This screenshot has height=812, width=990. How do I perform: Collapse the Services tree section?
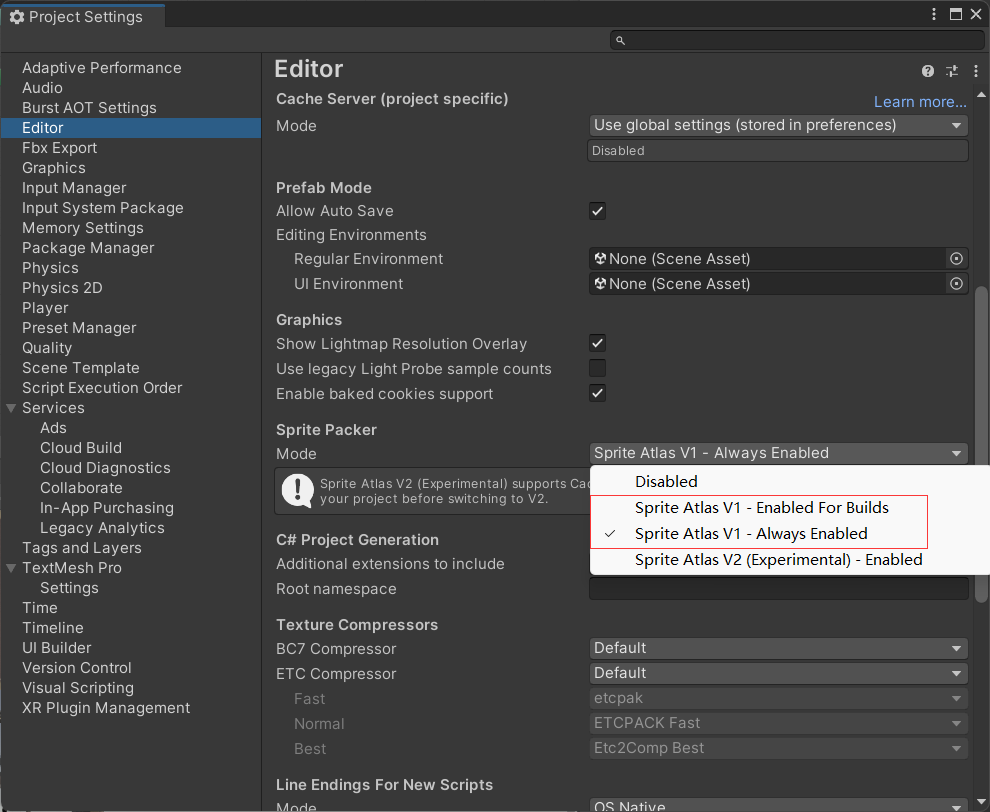click(x=11, y=408)
